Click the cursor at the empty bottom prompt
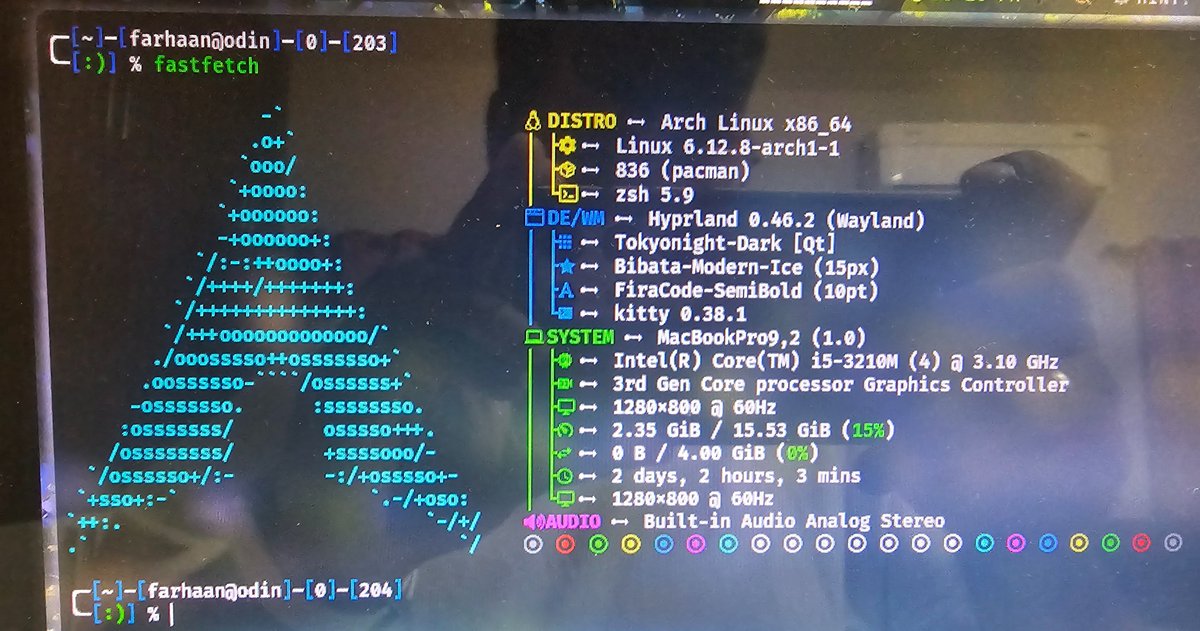Screen dimensions: 1200x631 [x=171, y=613]
